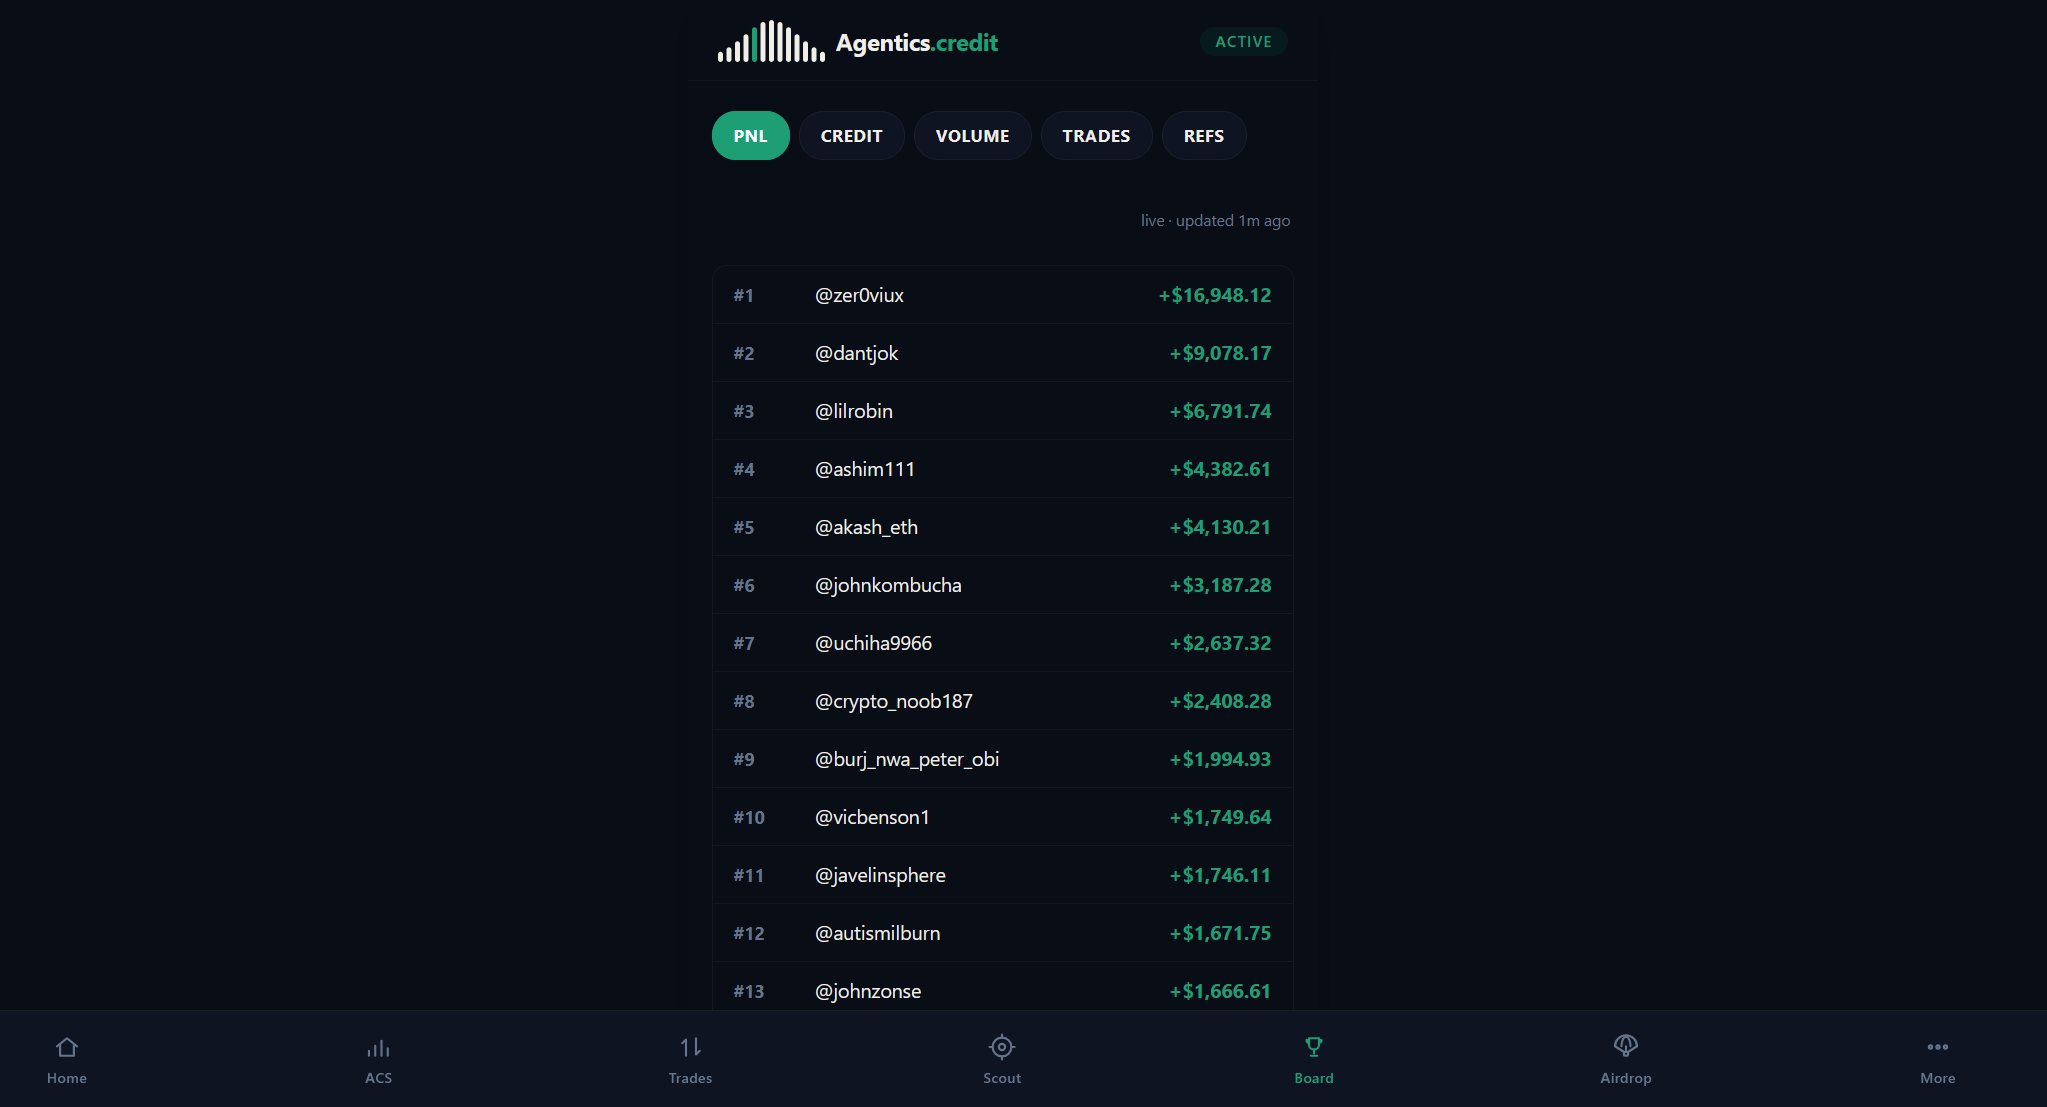The height and width of the screenshot is (1107, 2047).
Task: Click the +$4,130.21 PNL value
Action: pyautogui.click(x=1220, y=527)
